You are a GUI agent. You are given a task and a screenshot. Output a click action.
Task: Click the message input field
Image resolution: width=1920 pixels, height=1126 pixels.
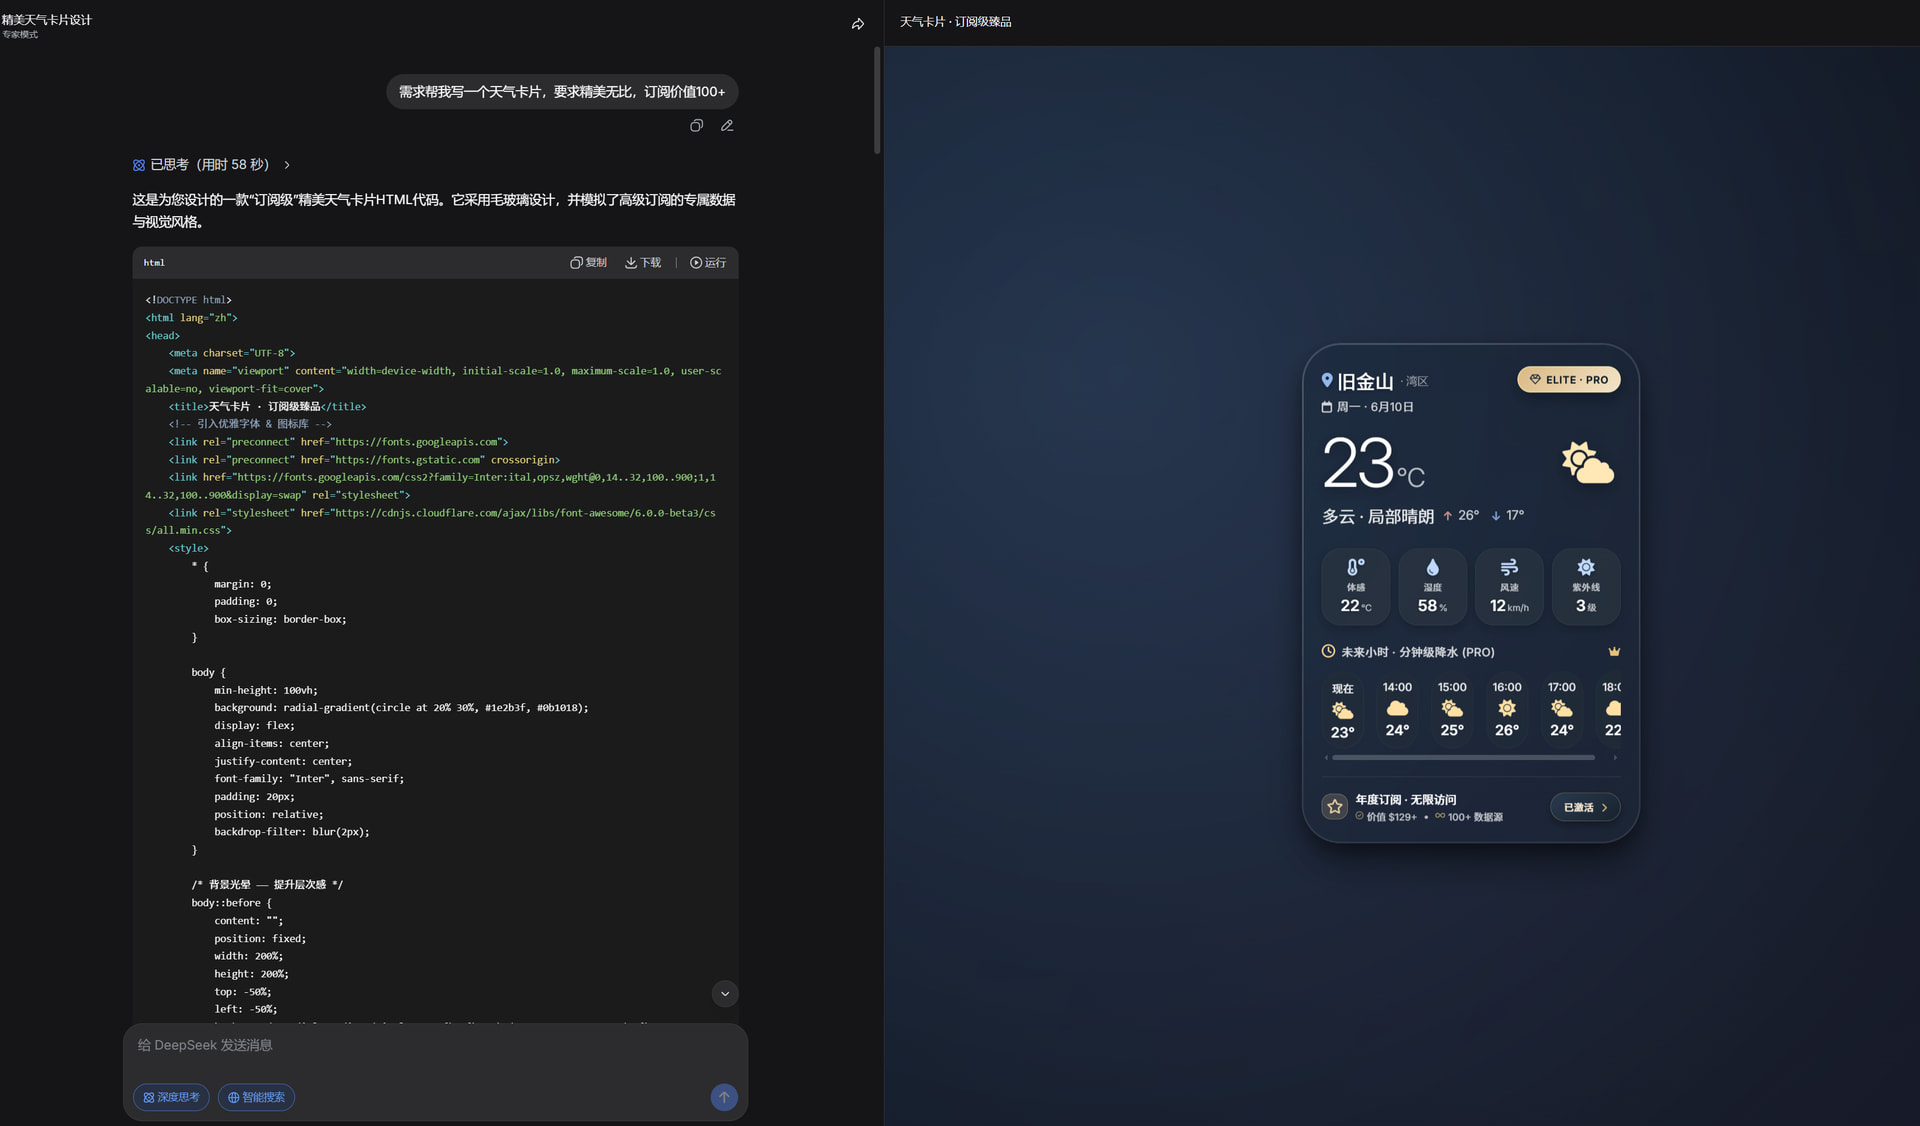(x=435, y=1046)
